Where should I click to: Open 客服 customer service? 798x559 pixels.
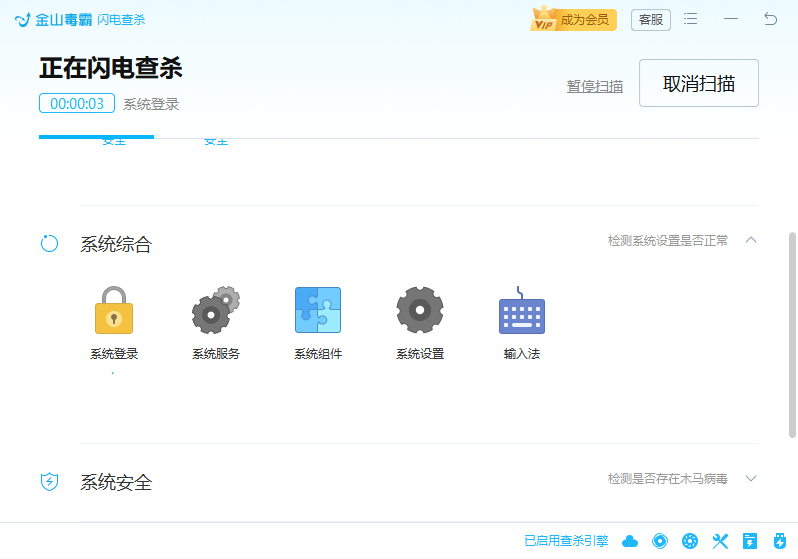tap(651, 19)
